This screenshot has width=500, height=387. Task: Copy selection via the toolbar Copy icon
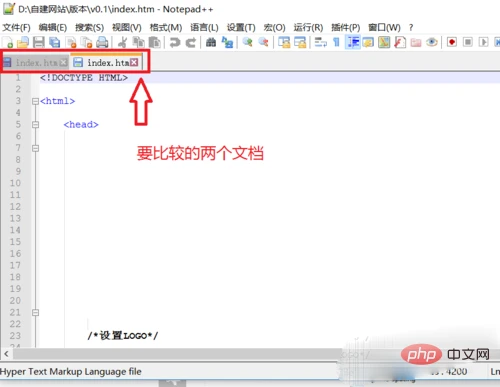click(x=138, y=42)
